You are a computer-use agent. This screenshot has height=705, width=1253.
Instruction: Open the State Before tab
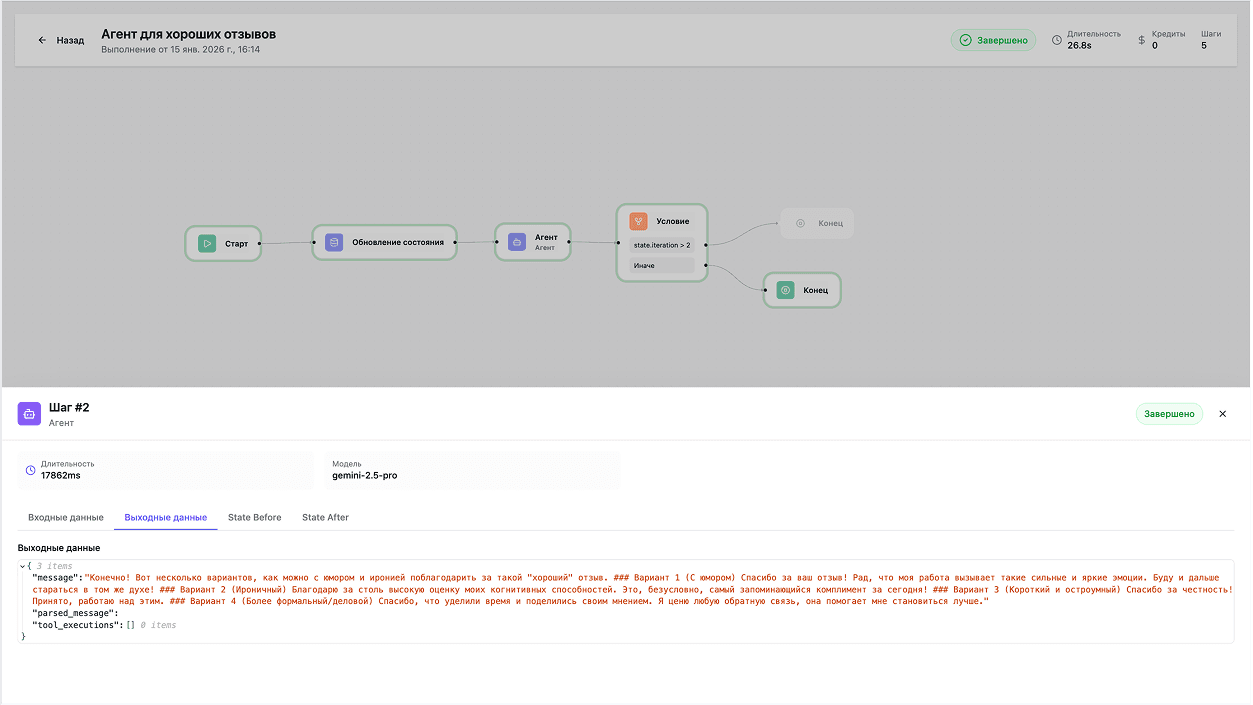pyautogui.click(x=252, y=517)
